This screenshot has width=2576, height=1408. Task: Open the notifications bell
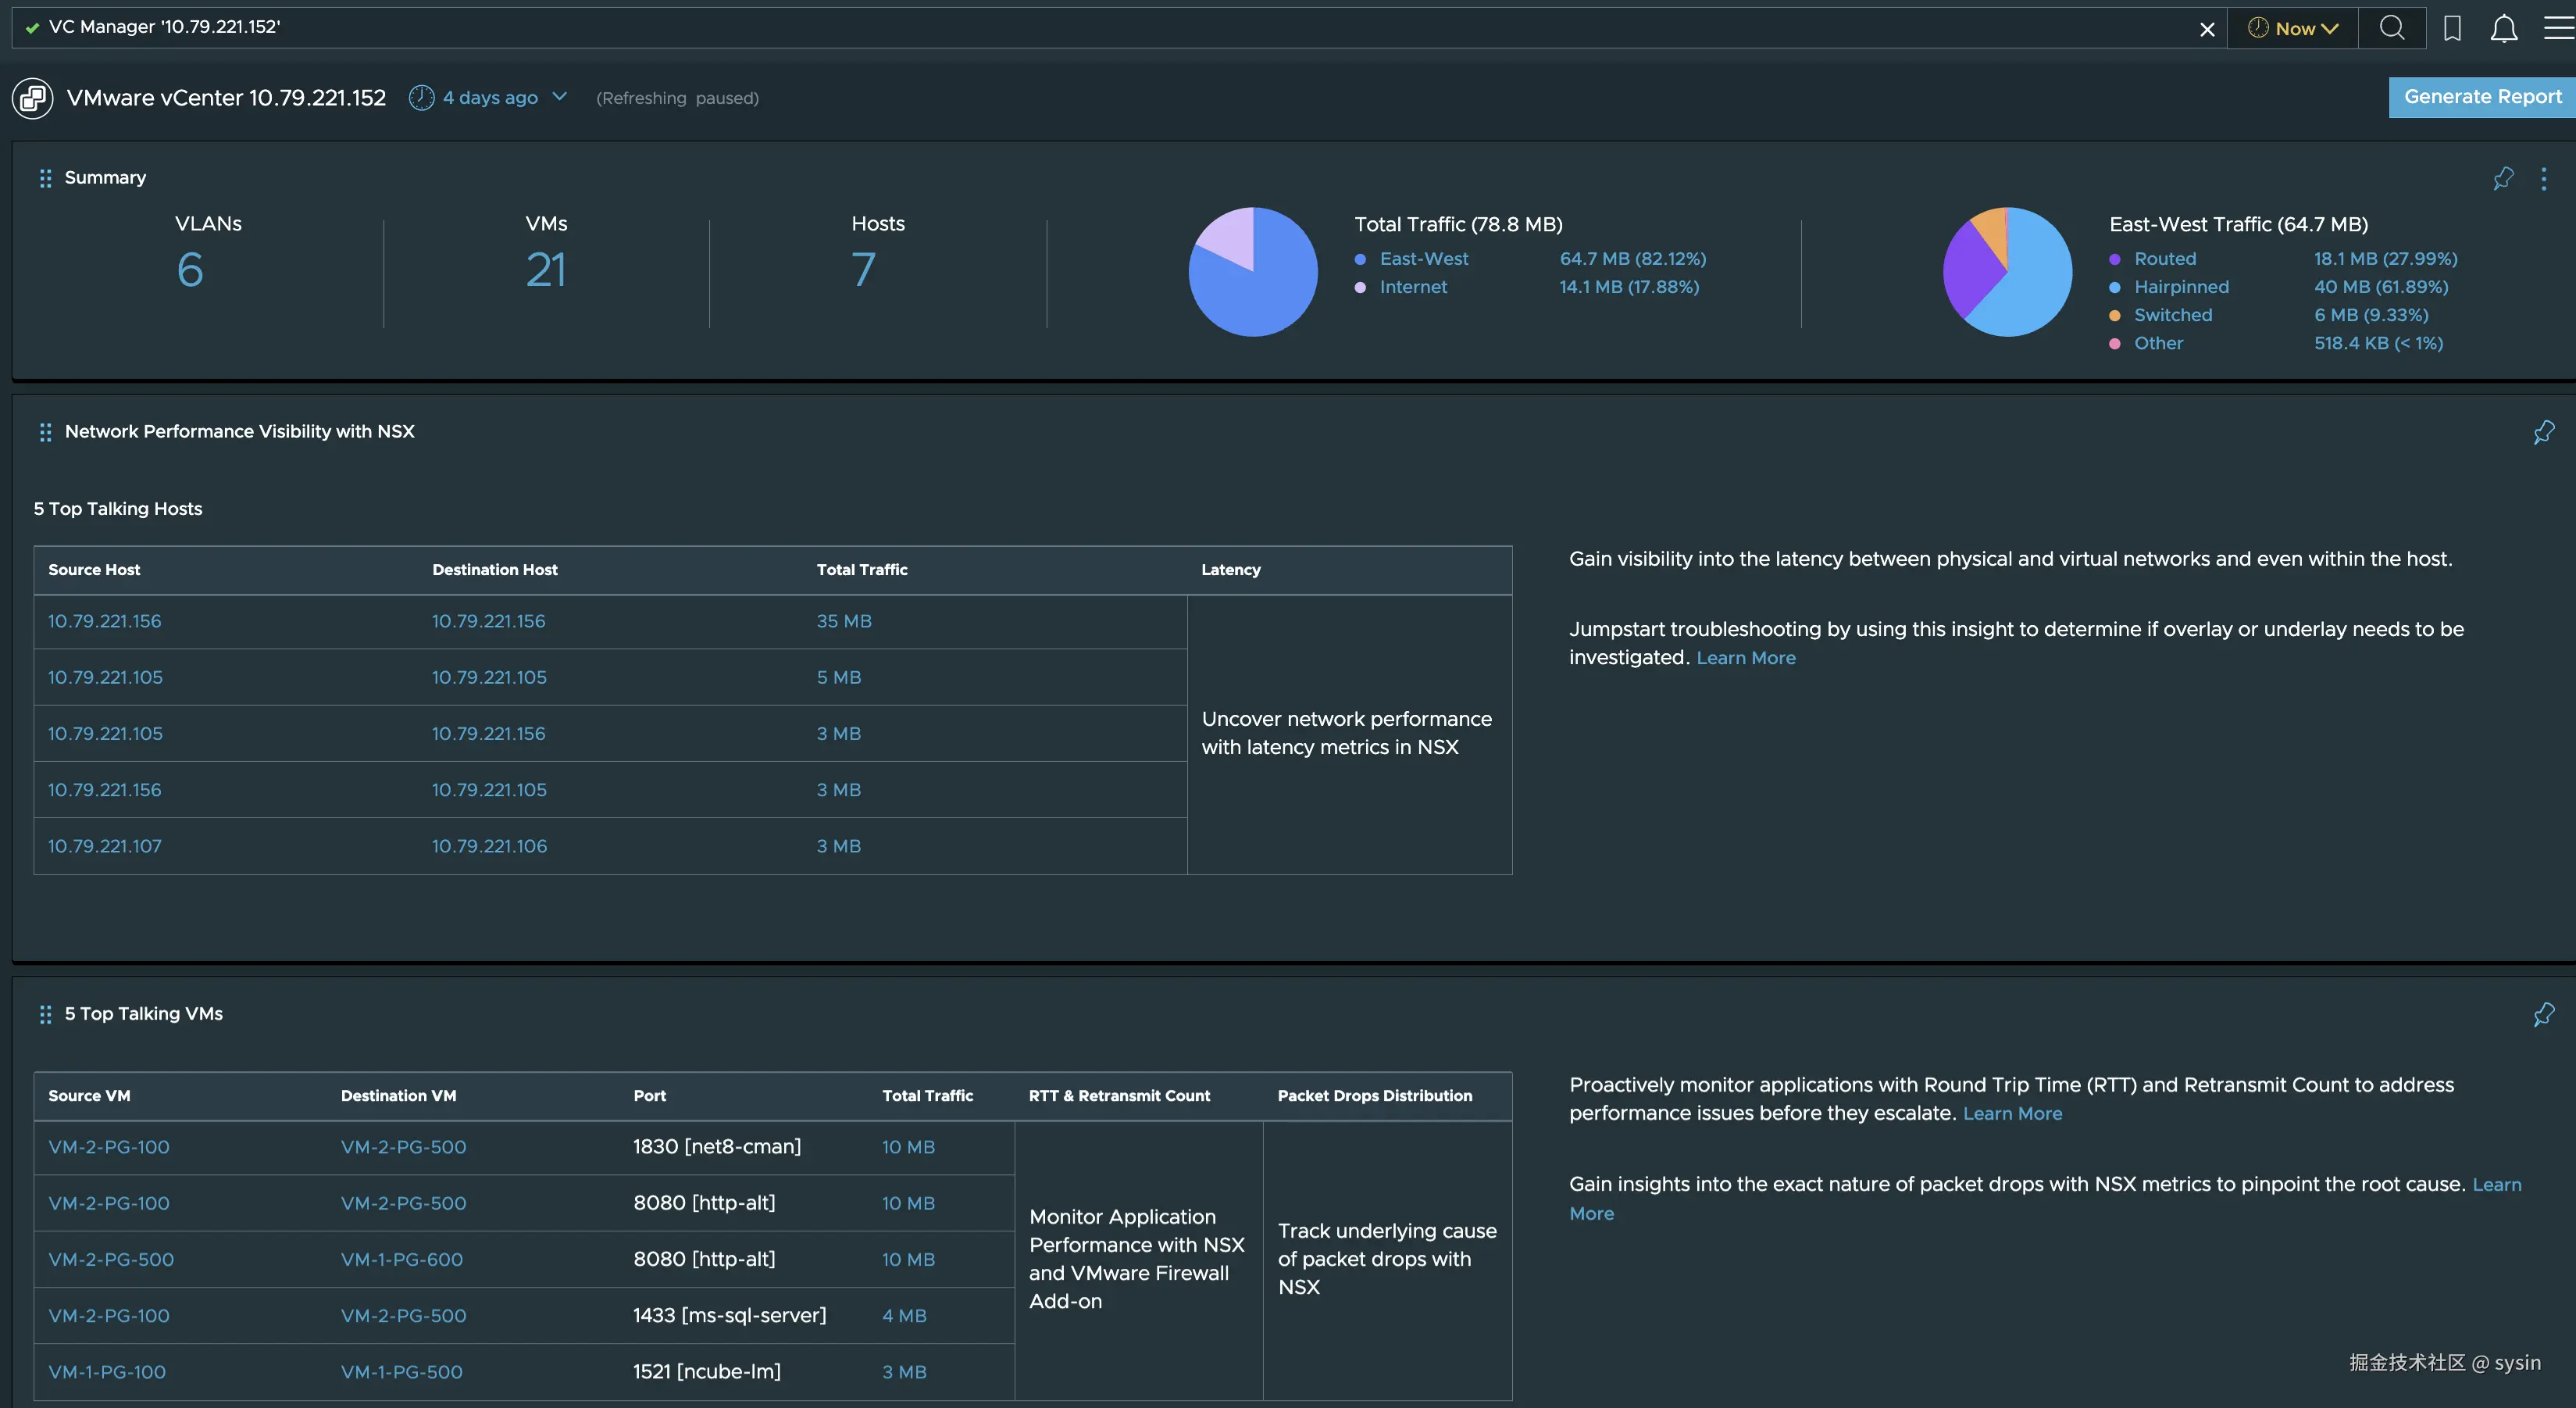(2503, 28)
